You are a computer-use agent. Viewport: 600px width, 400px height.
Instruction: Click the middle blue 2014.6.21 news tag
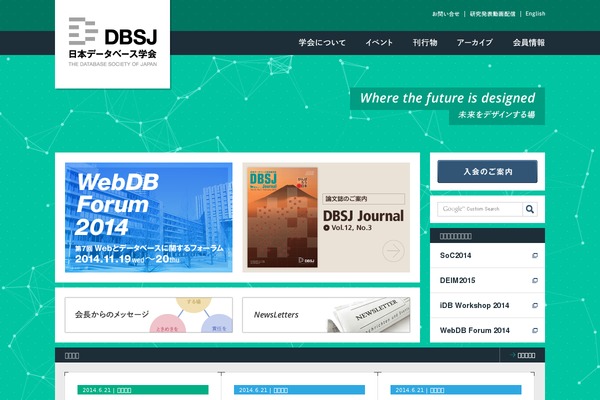tap(299, 390)
